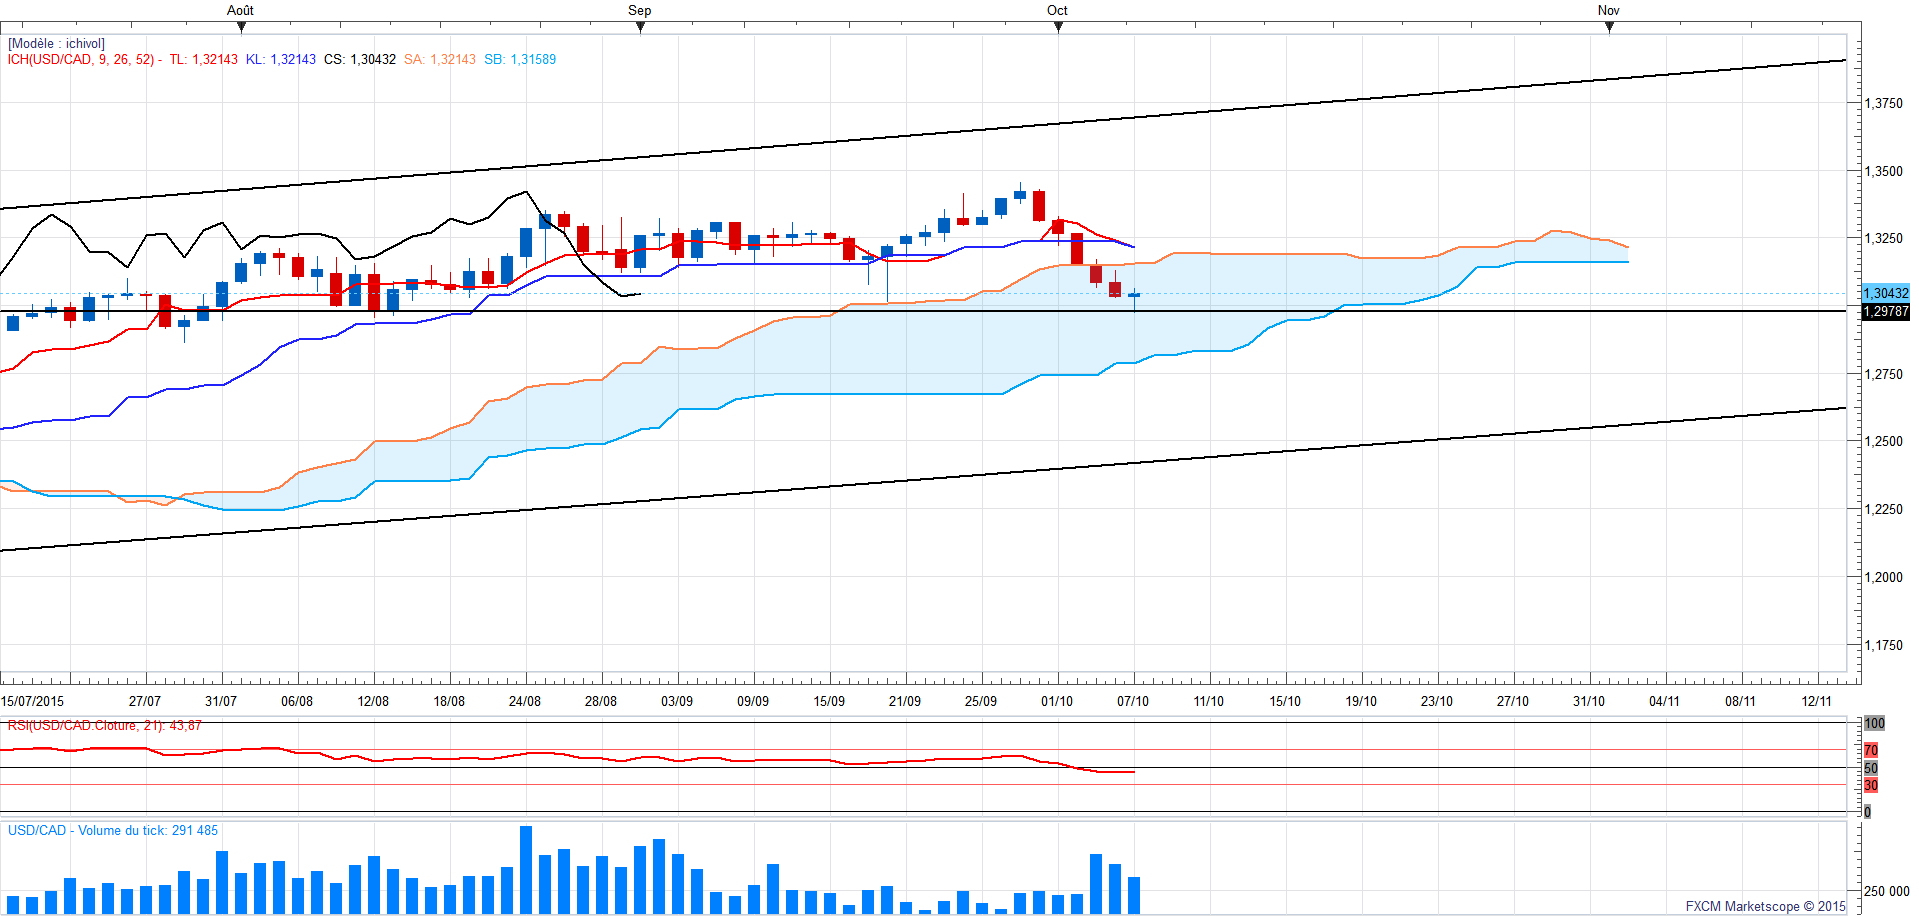Select the 21/09 date label
Viewport: 1919px width, 916px height.
(x=905, y=701)
